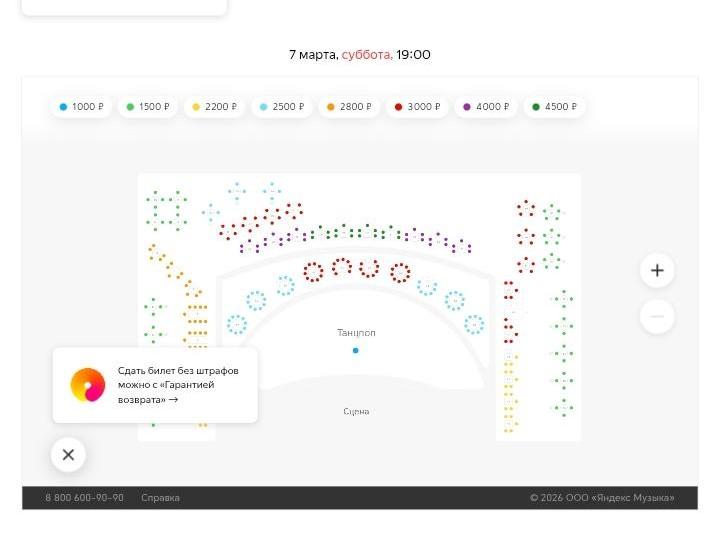The image size is (720, 540).
Task: Toggle the 2200 ₽ price filter
Action: click(x=214, y=107)
